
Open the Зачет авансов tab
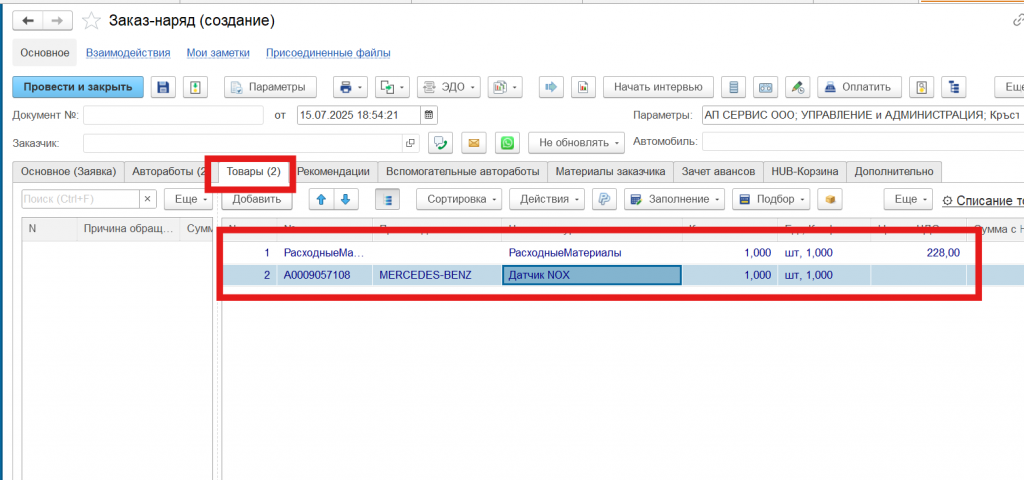(718, 171)
